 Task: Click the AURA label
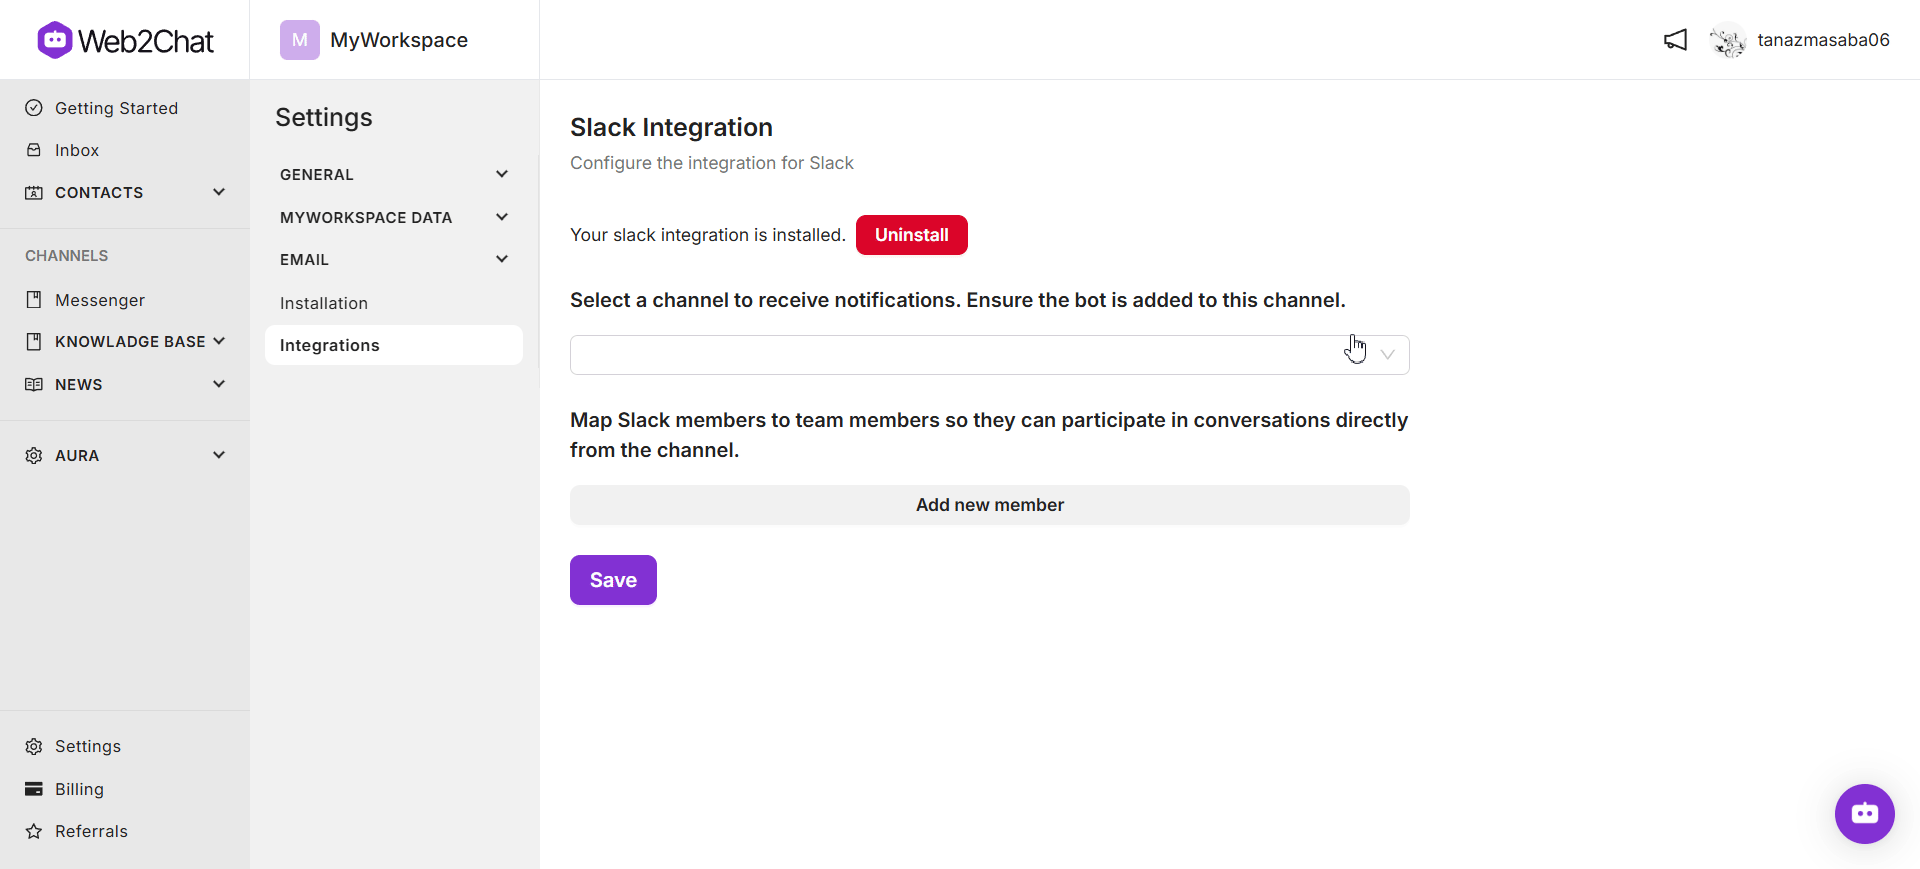[77, 455]
